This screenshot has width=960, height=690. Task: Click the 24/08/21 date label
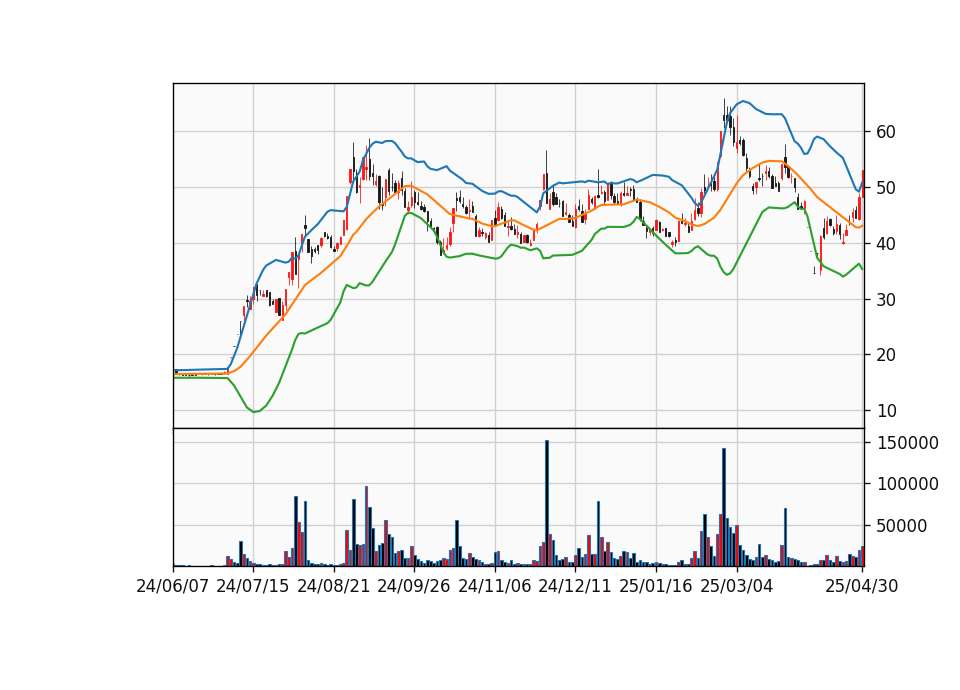pyautogui.click(x=334, y=587)
